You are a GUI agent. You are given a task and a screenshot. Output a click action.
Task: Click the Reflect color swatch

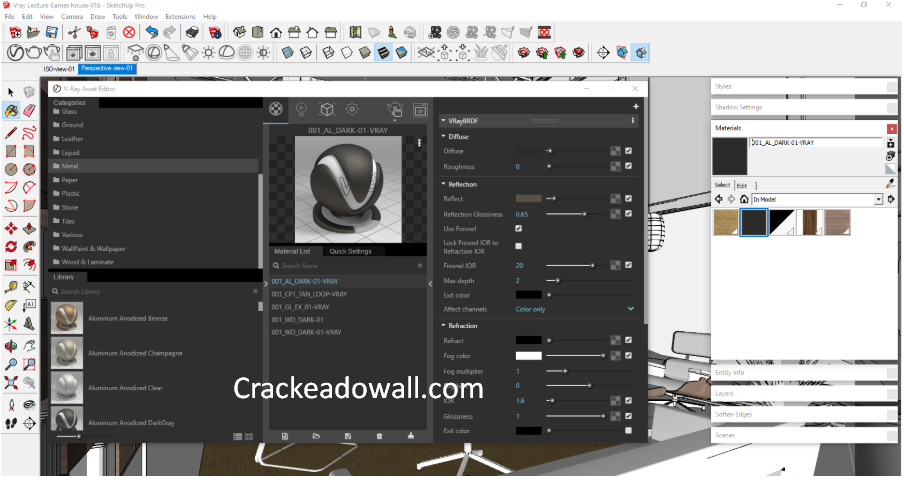coord(529,198)
